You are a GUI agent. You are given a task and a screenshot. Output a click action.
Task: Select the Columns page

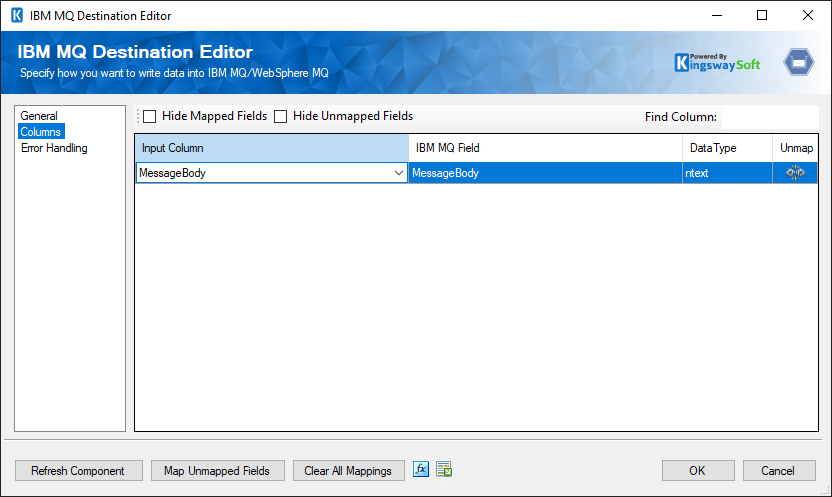coord(41,132)
